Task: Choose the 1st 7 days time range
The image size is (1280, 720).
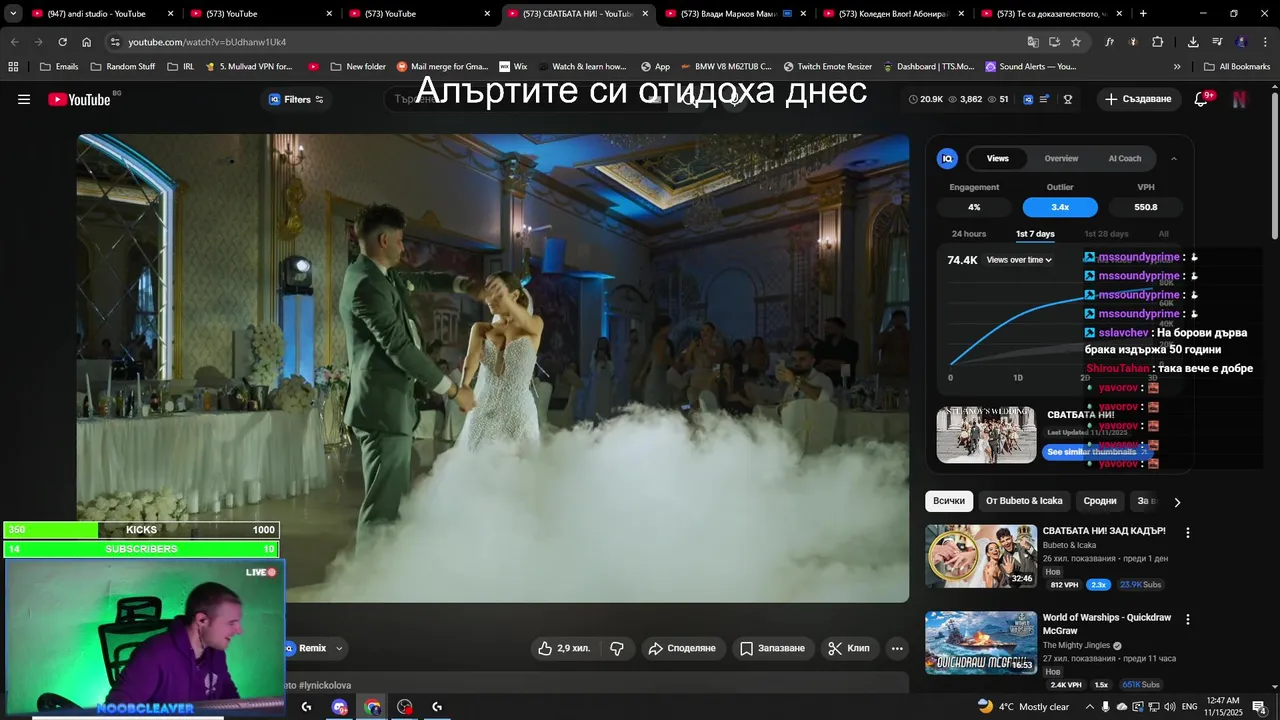Action: tap(1035, 234)
